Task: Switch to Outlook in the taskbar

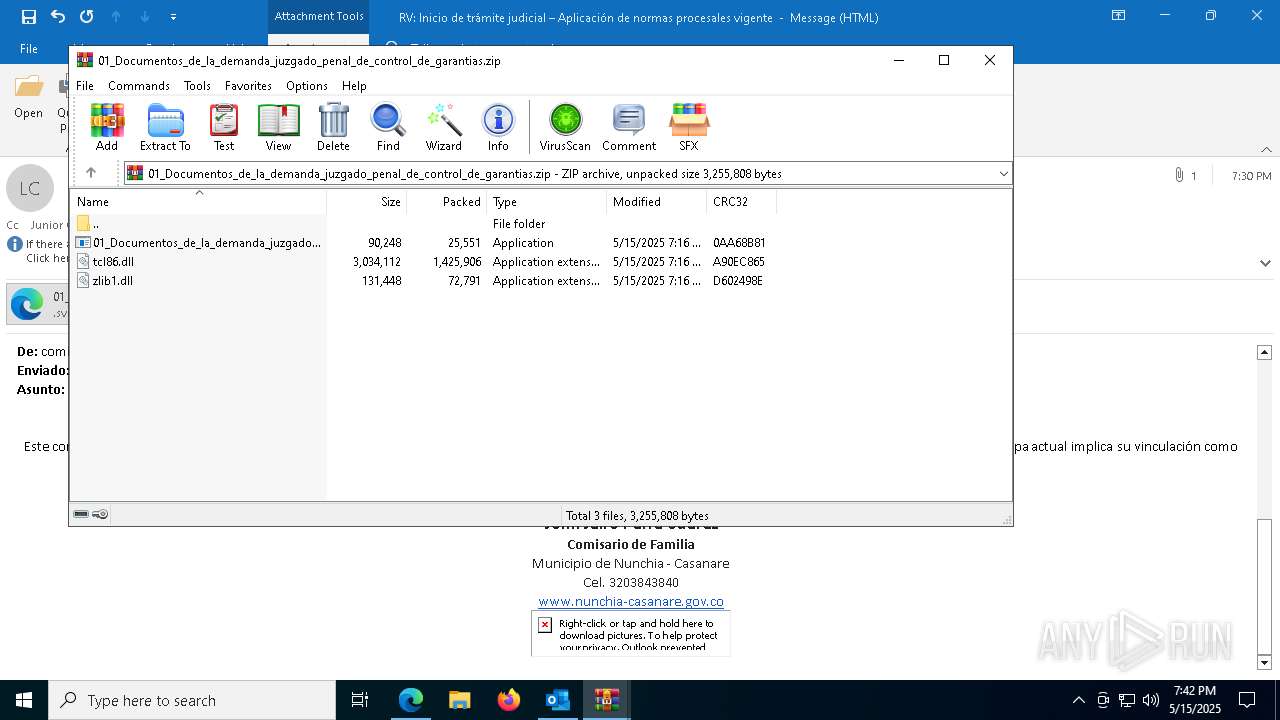Action: pyautogui.click(x=558, y=700)
